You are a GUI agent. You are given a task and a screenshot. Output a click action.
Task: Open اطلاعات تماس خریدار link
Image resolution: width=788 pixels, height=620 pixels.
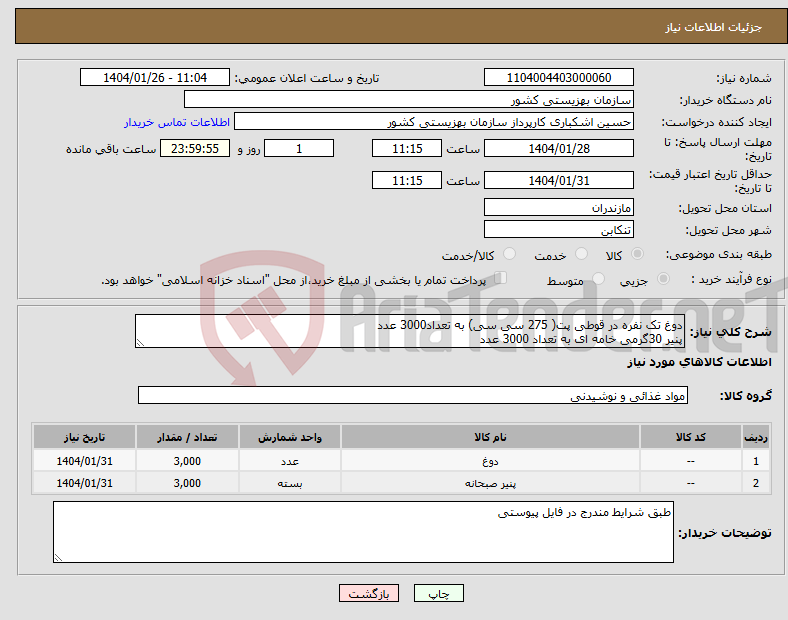click(177, 122)
